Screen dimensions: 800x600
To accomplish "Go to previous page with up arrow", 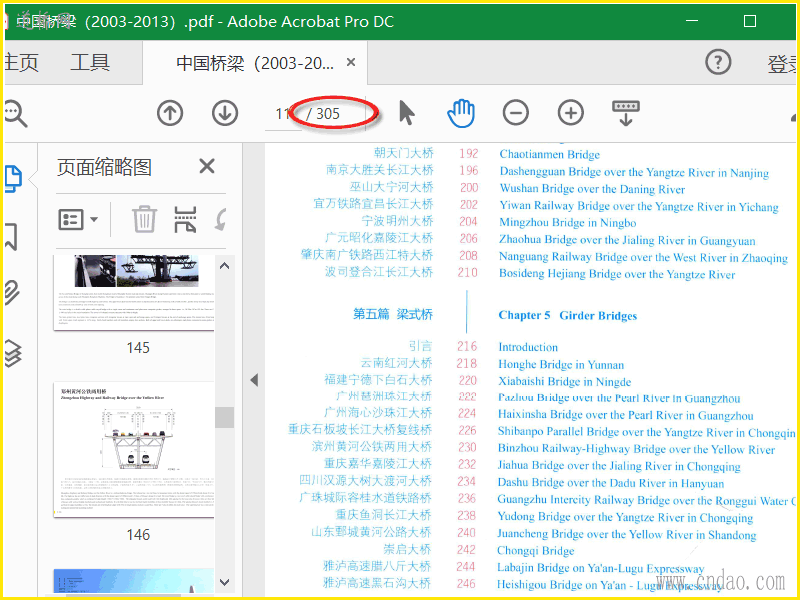I will (x=170, y=113).
